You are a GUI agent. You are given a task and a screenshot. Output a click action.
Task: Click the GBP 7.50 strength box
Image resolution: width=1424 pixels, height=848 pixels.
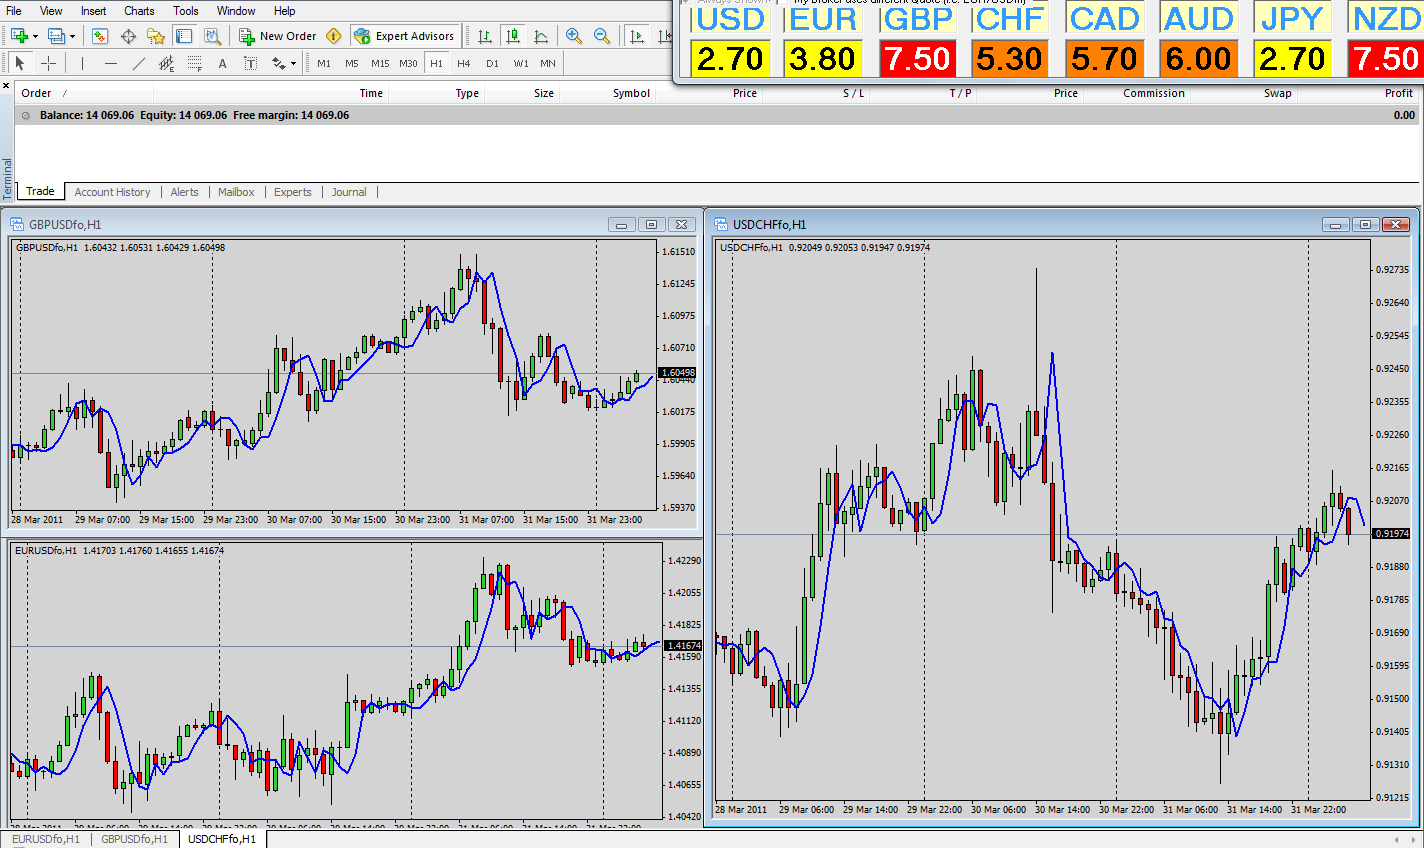point(918,59)
